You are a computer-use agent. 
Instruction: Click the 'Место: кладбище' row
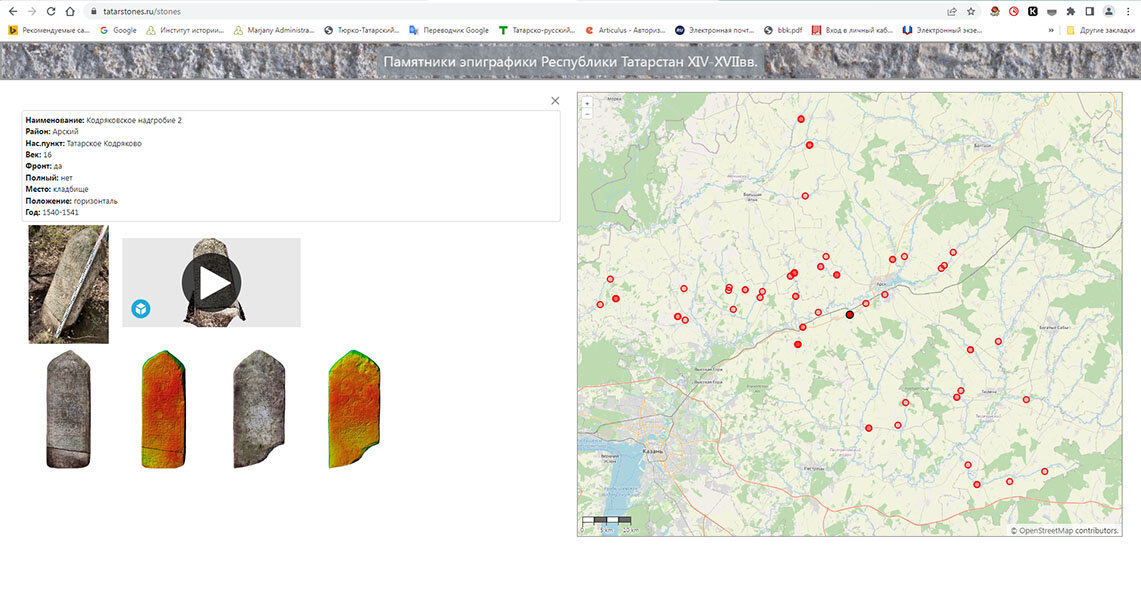click(57, 189)
